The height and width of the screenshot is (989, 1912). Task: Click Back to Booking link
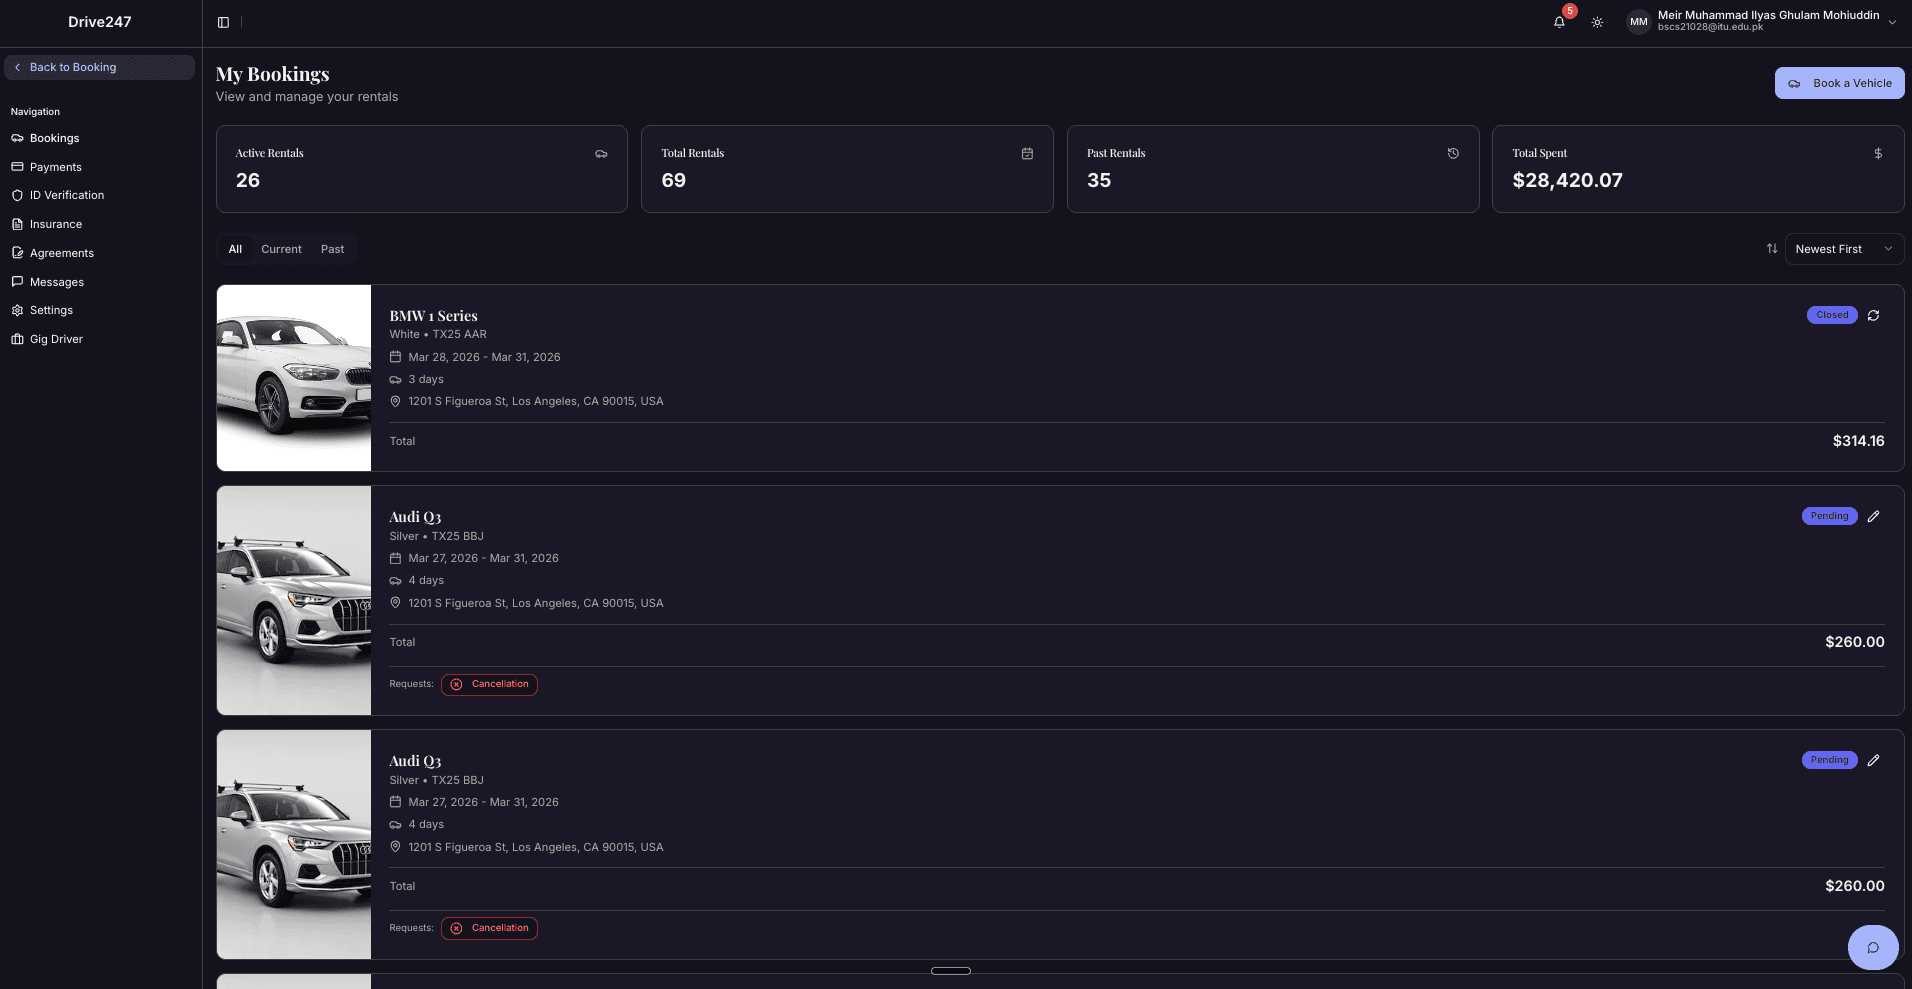pos(99,67)
